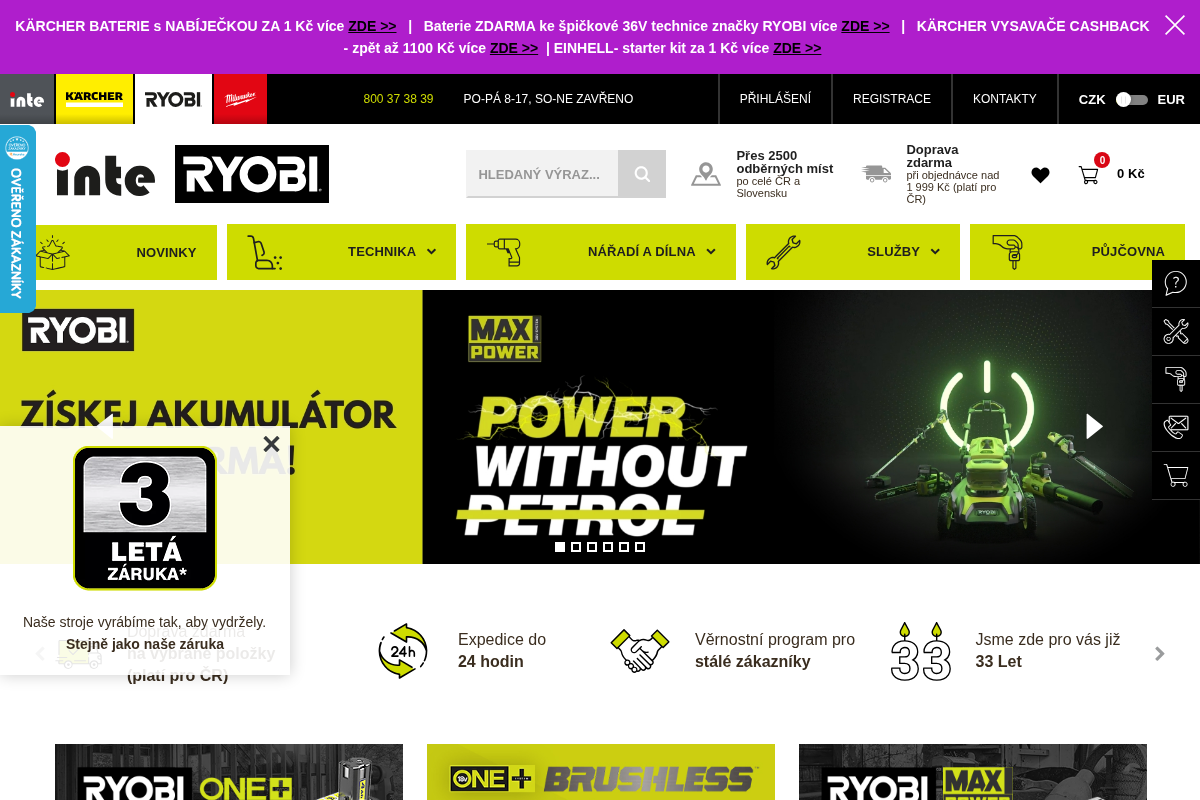This screenshot has width=1200, height=800.
Task: Open the service tools sidebar icon
Action: pos(1176,331)
